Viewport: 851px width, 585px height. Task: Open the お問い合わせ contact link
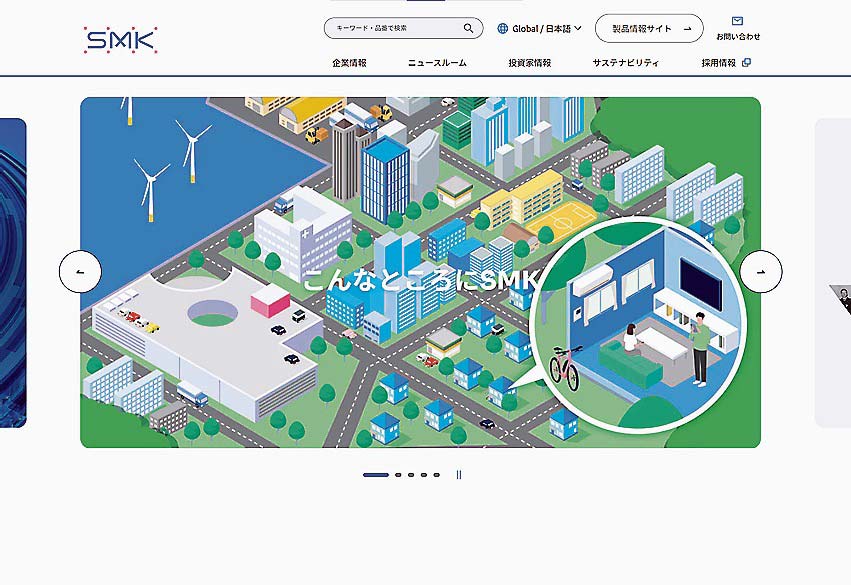pos(738,29)
